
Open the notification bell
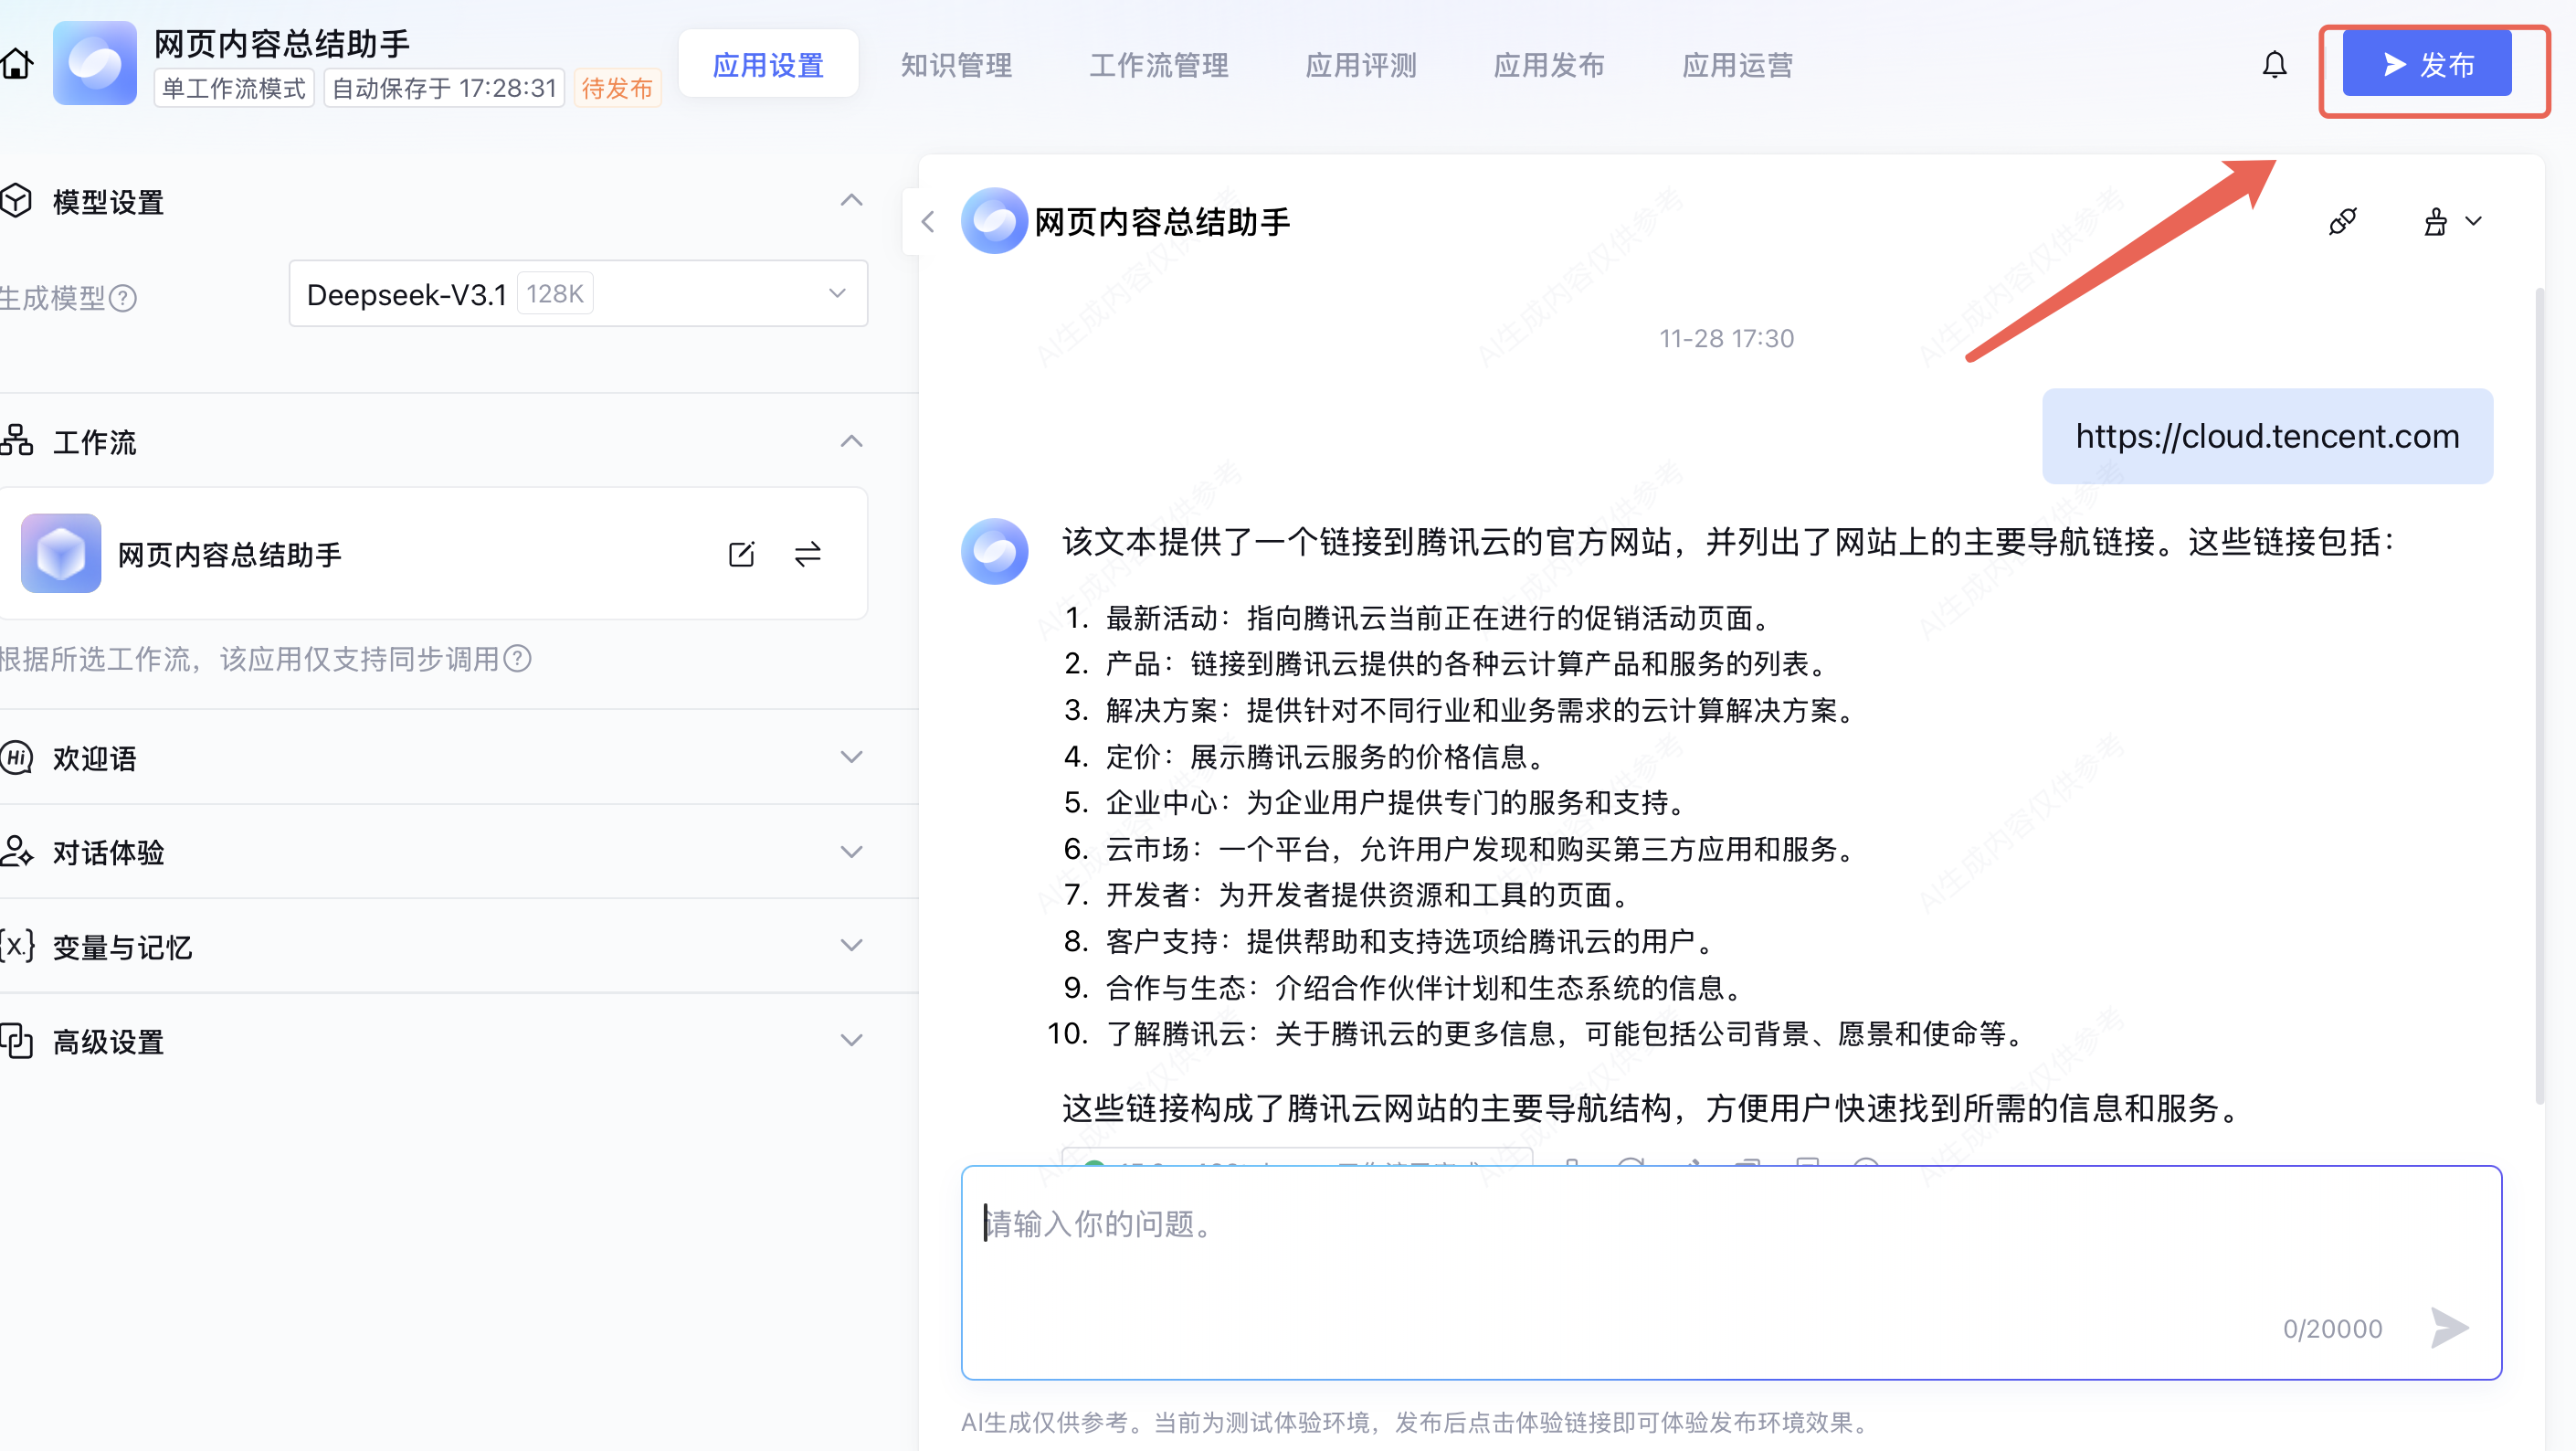(x=2274, y=65)
